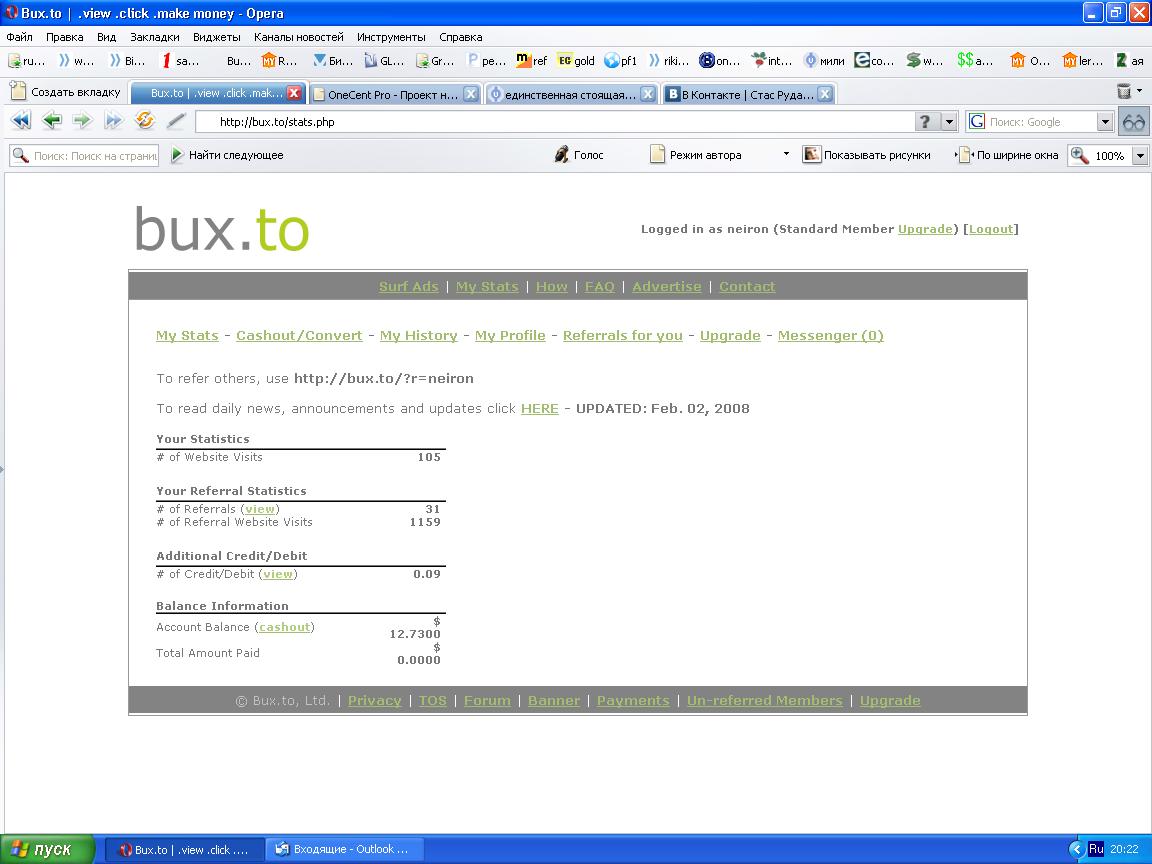Screen dimensions: 1152x864
Task: Click the question mark icon in address bar
Action: [x=925, y=122]
